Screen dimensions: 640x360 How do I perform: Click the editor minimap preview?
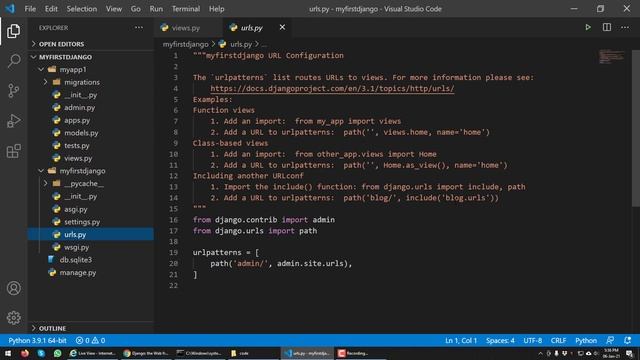pyautogui.click(x=611, y=57)
